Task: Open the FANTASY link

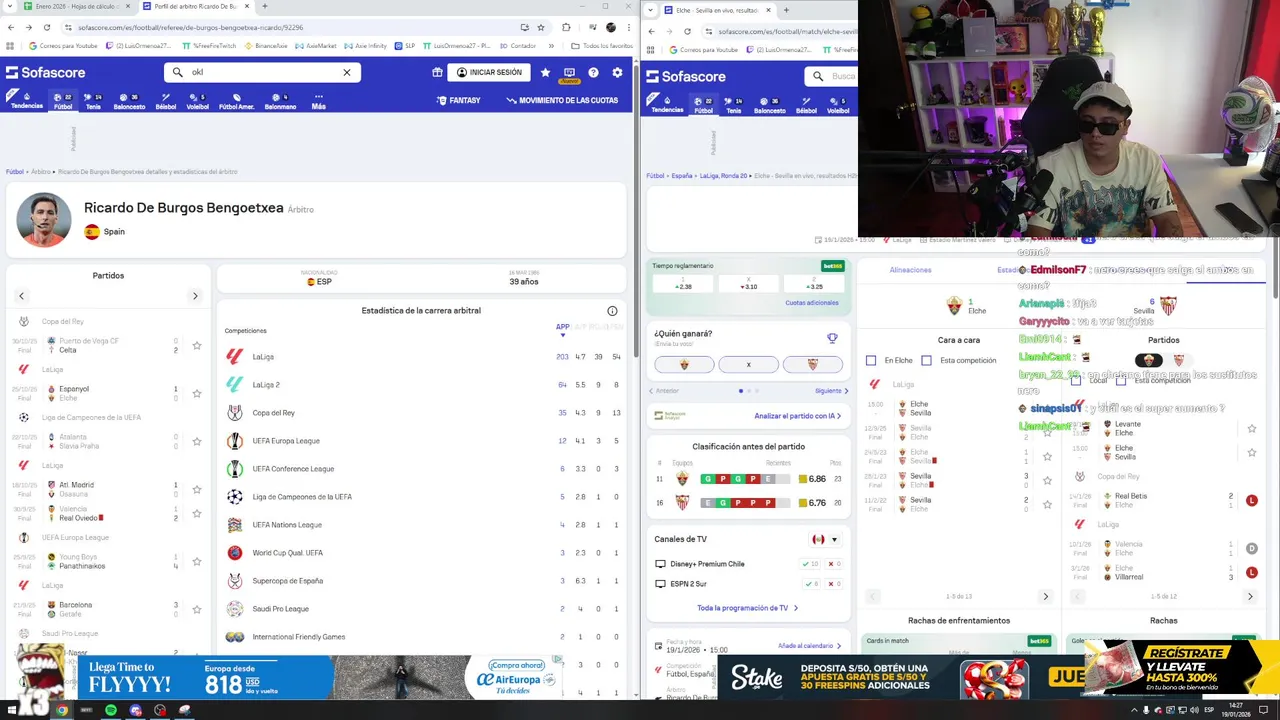Action: 458,100
